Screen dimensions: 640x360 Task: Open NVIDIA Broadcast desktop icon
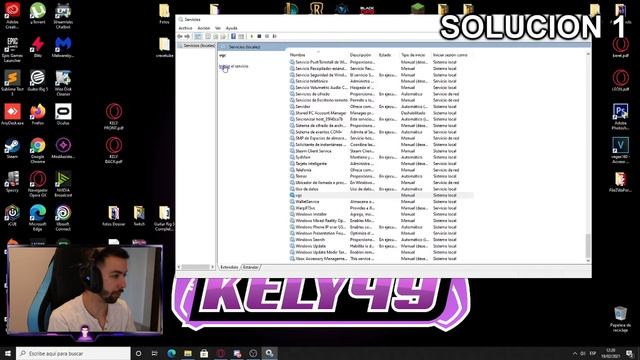(x=63, y=184)
